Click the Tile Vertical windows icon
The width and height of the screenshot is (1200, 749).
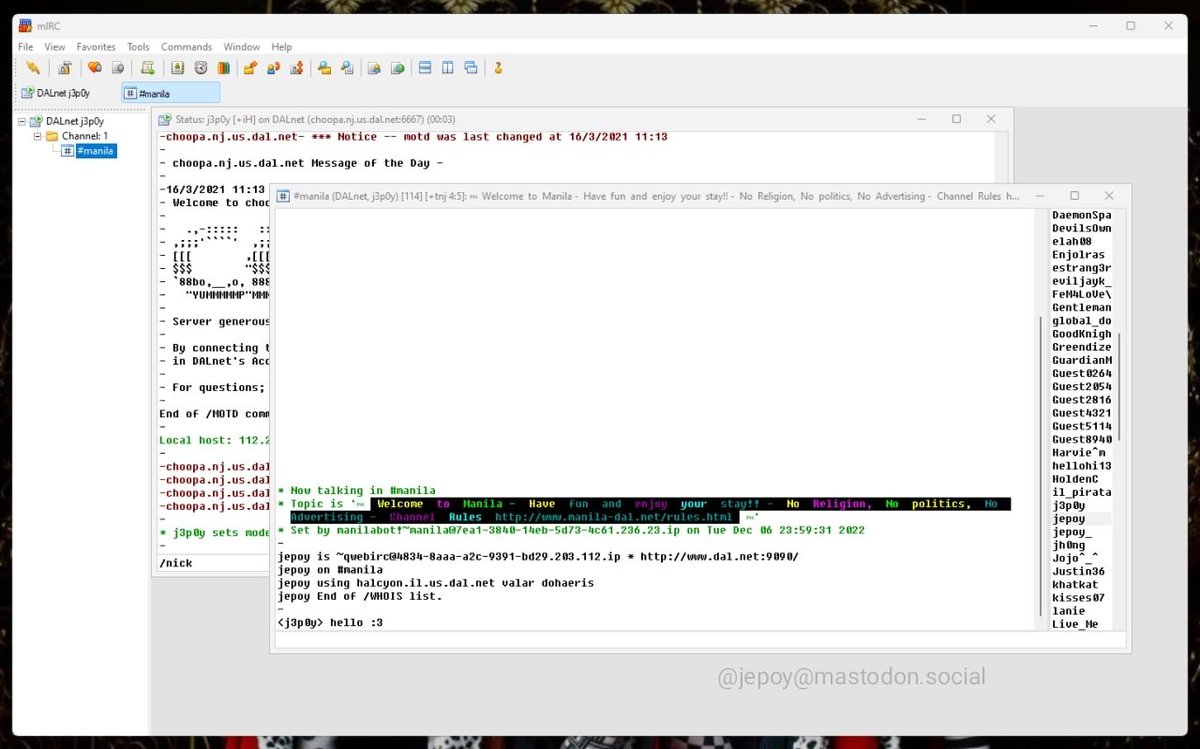(447, 68)
